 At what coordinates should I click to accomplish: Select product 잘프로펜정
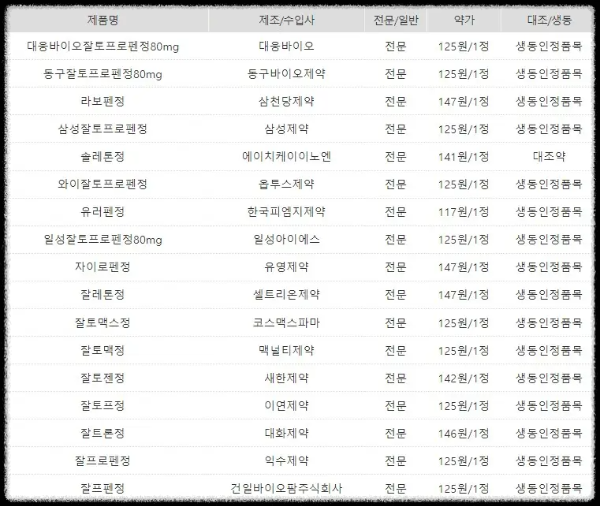(103, 460)
